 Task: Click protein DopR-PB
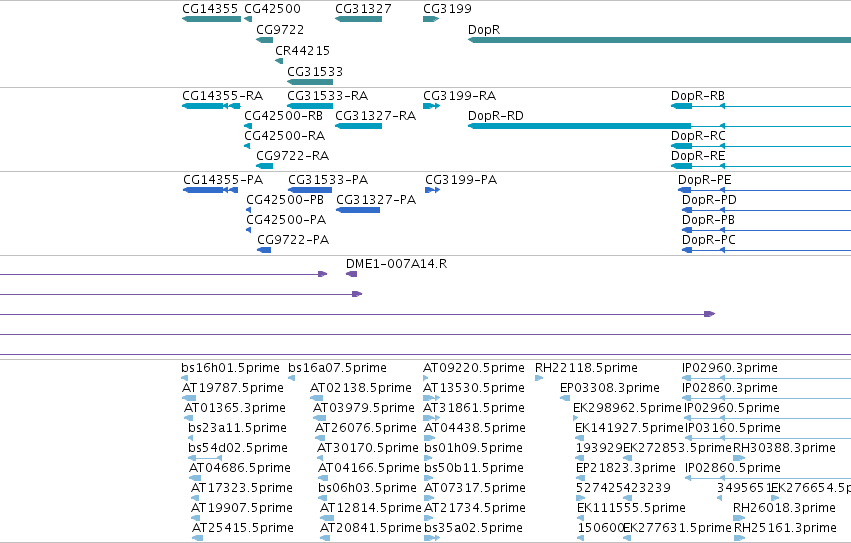766,230
